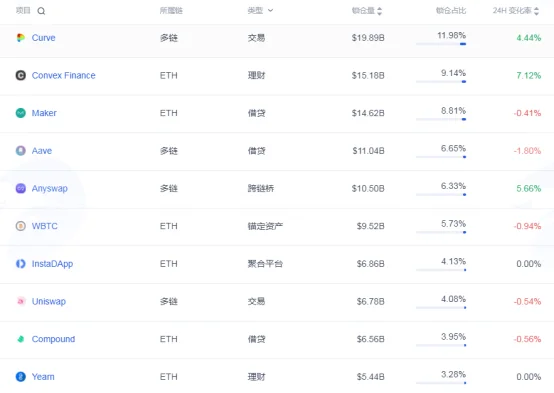
Task: Click the Convex Finance logo icon
Action: pos(20,75)
